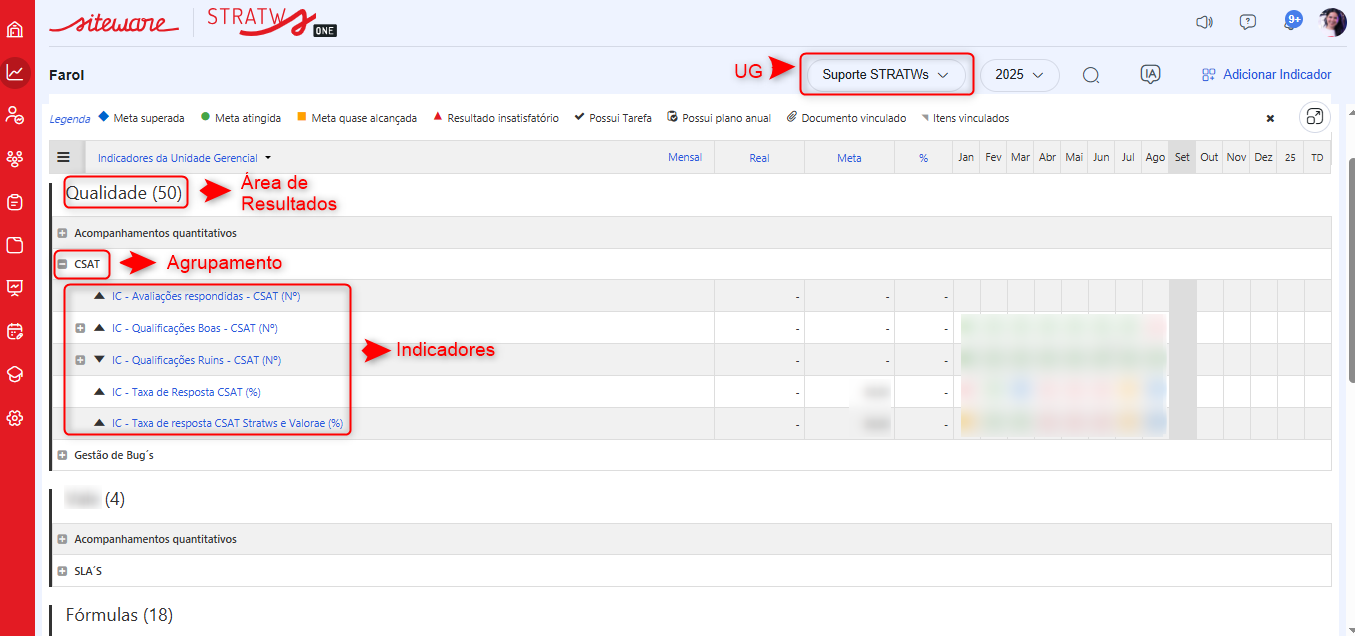Screen dimensions: 1355x636
Task: Open the hamburger menu in table header
Action: 64,157
